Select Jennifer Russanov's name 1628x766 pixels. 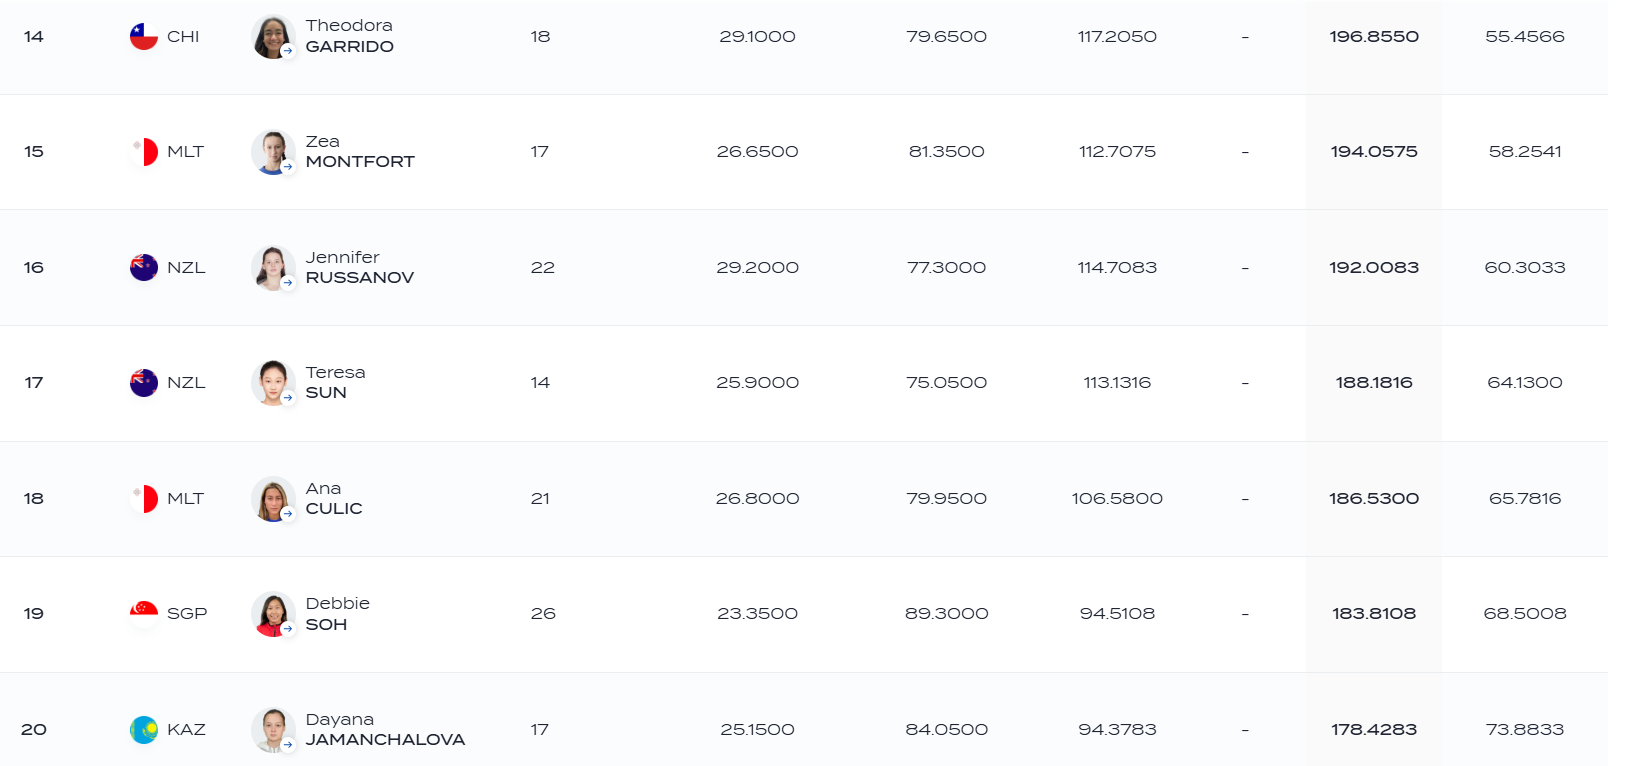click(x=359, y=267)
